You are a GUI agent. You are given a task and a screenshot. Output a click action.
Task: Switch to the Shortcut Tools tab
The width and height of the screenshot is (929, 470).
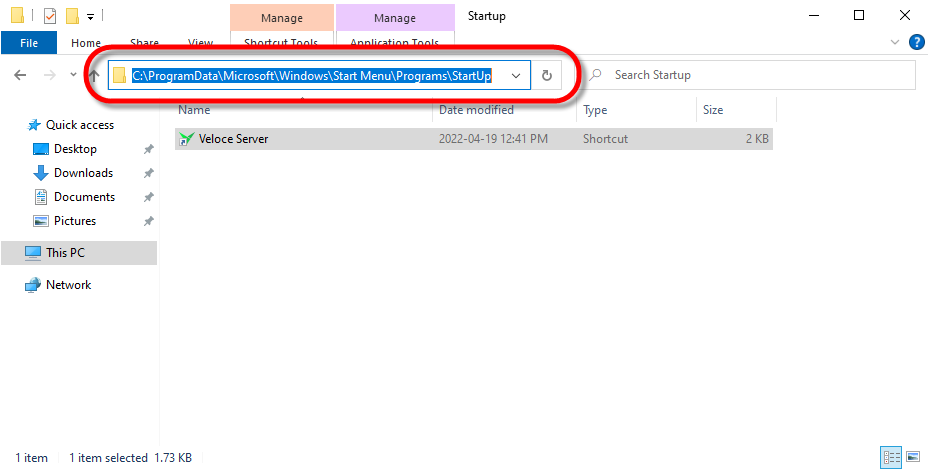coord(281,43)
